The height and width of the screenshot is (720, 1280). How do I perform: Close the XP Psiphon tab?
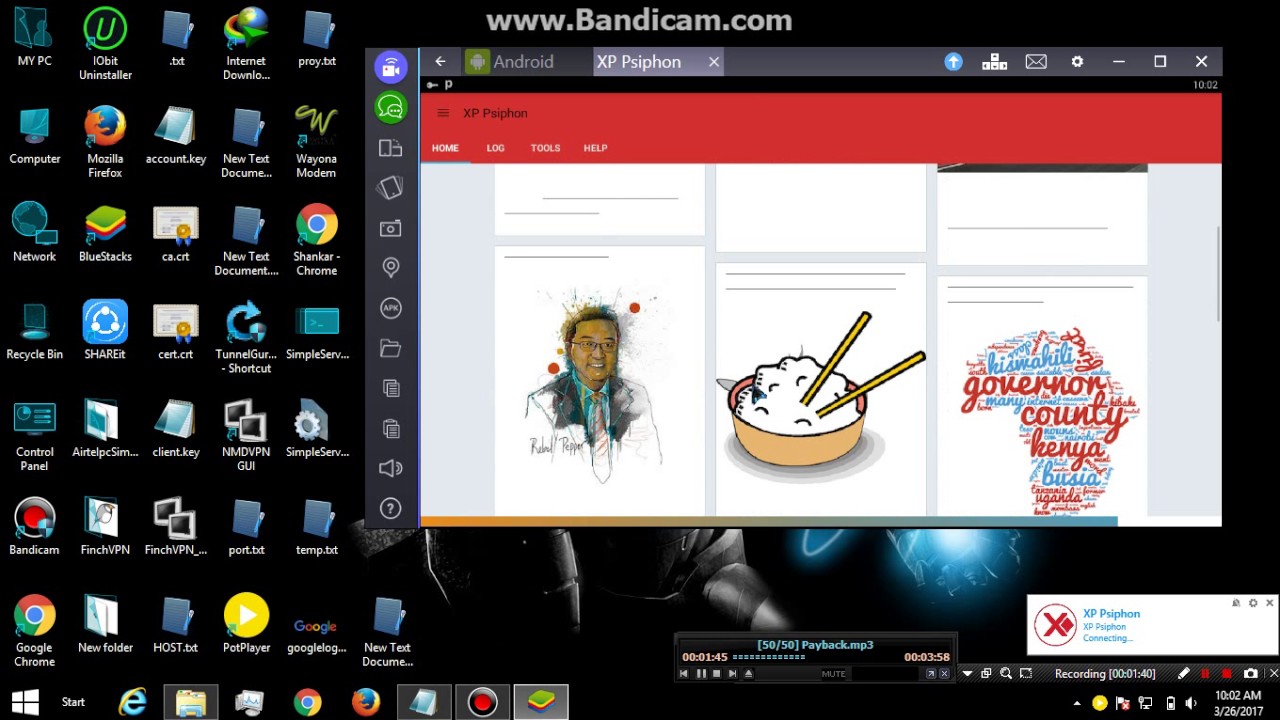(x=714, y=62)
